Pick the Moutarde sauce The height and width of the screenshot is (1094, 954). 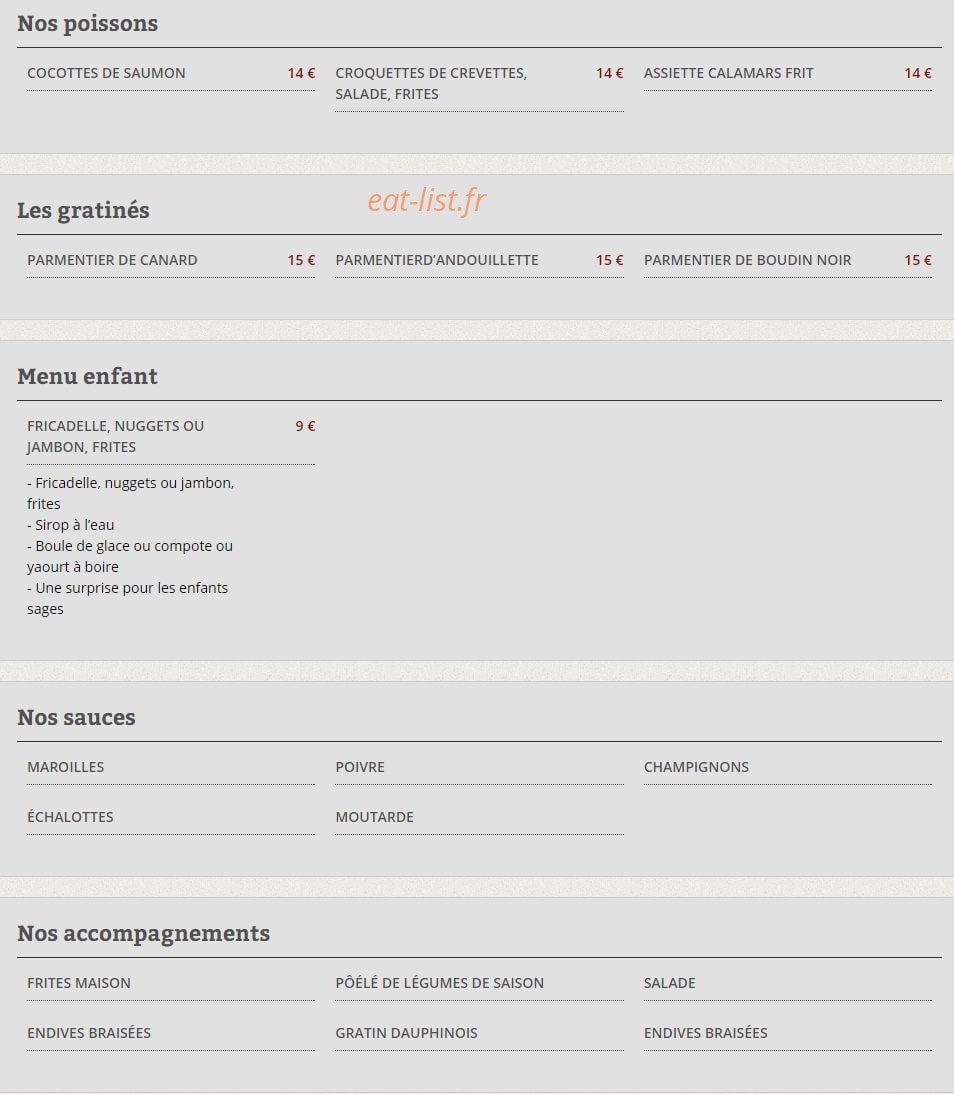click(x=374, y=817)
